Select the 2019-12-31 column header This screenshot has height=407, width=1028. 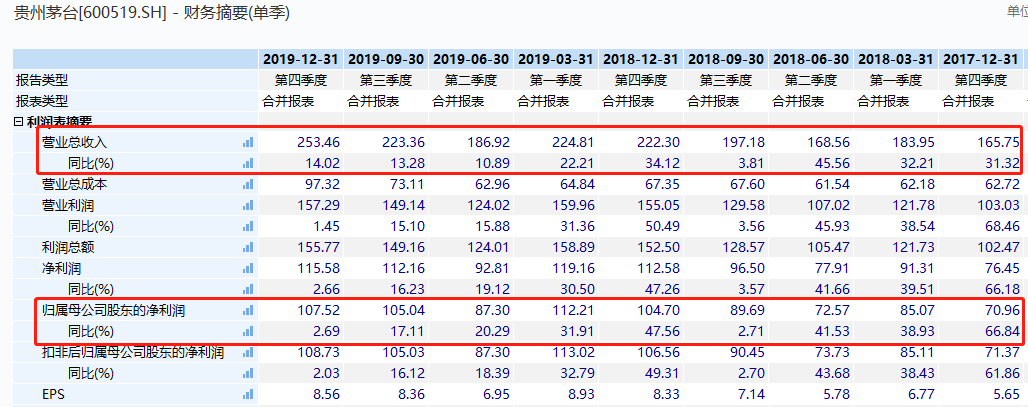301,59
